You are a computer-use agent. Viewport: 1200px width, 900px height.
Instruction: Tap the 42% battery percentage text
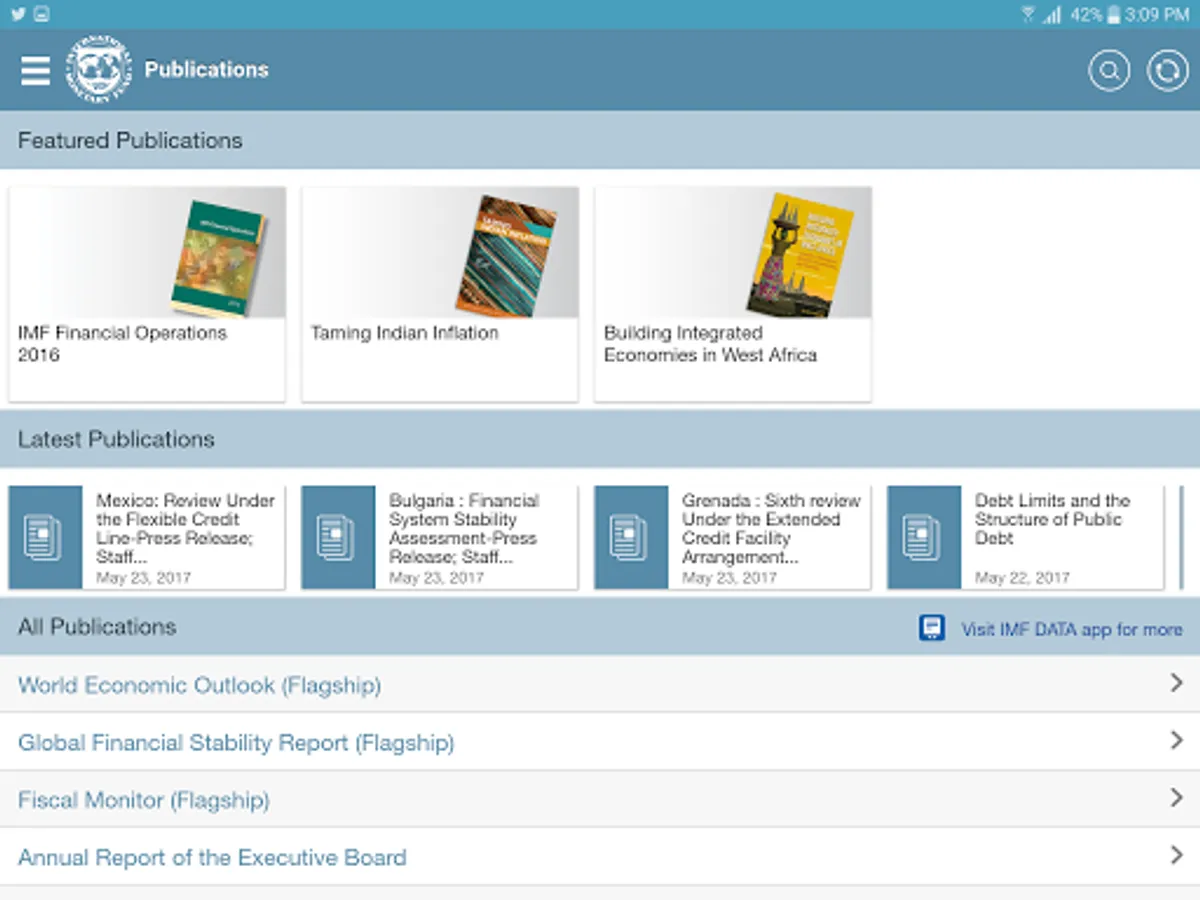point(1086,14)
